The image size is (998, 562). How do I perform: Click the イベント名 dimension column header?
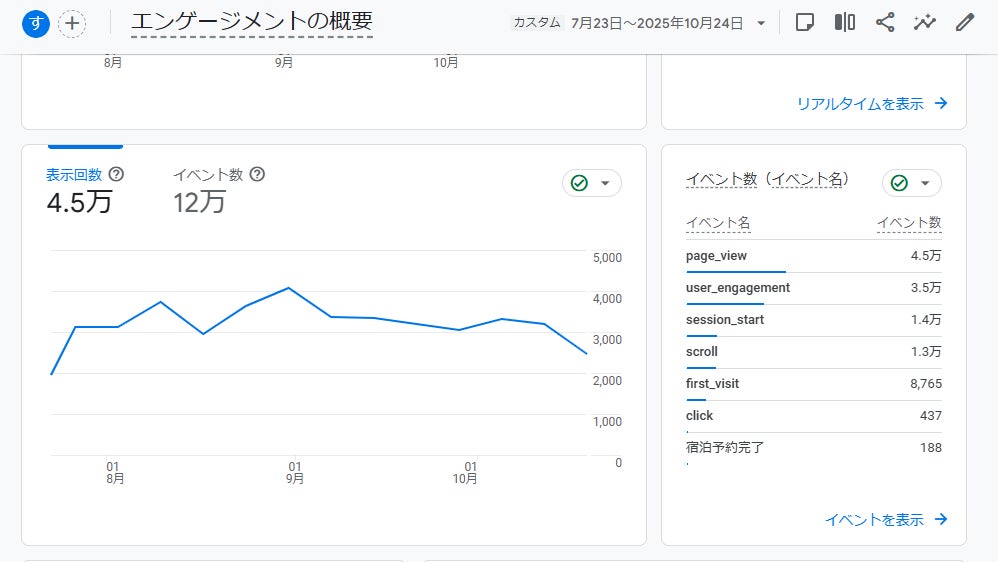click(x=718, y=223)
